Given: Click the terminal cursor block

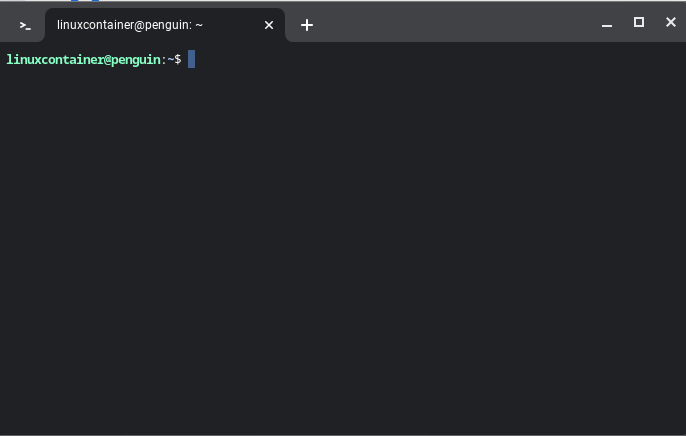Looking at the screenshot, I should pyautogui.click(x=191, y=59).
